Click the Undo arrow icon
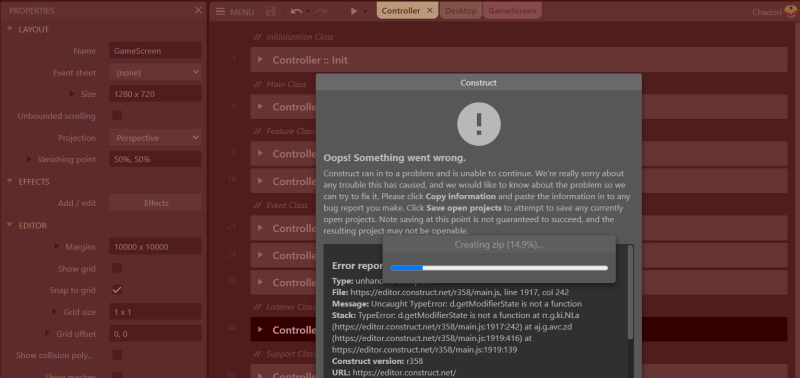The height and width of the screenshot is (378, 800). 296,11
